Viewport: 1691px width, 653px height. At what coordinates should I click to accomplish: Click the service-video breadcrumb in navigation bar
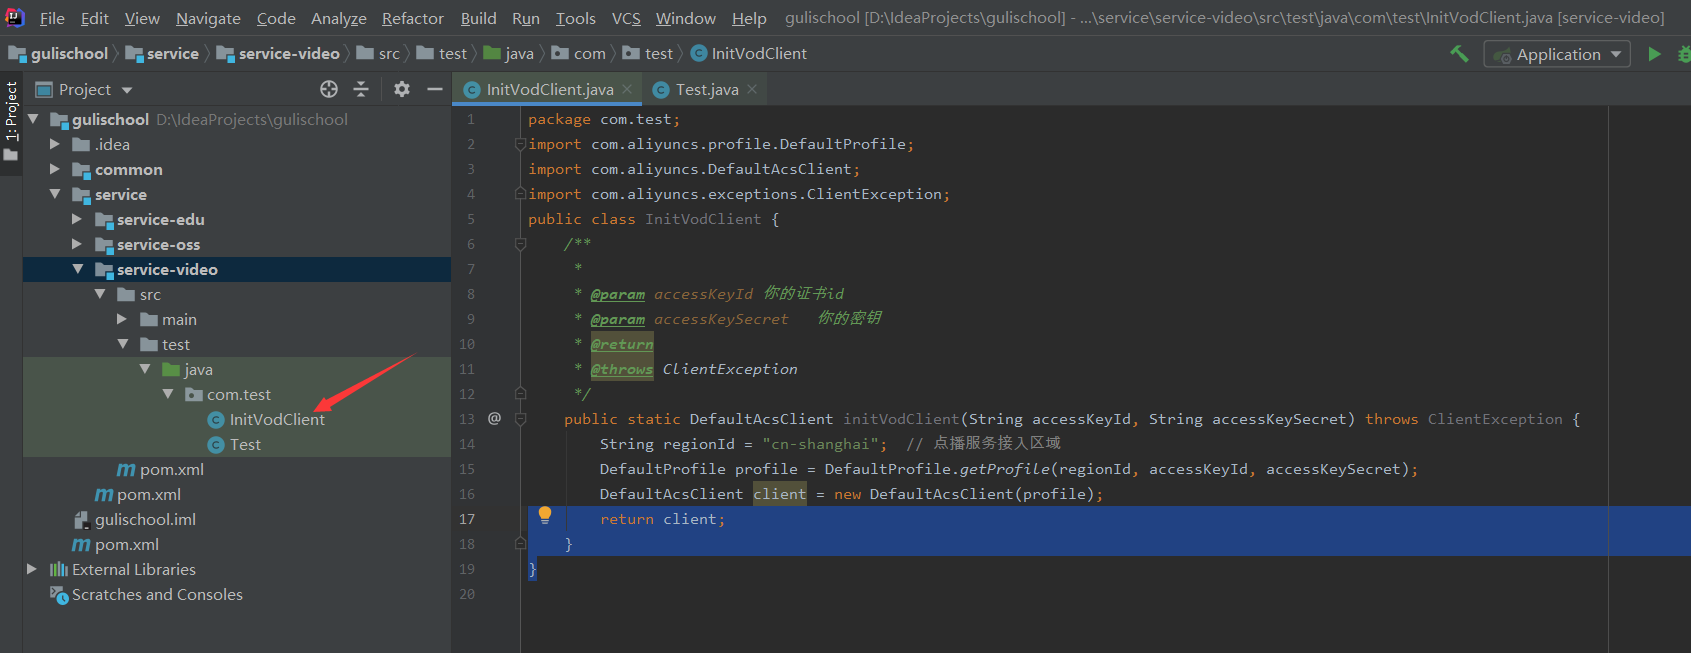[x=278, y=53]
